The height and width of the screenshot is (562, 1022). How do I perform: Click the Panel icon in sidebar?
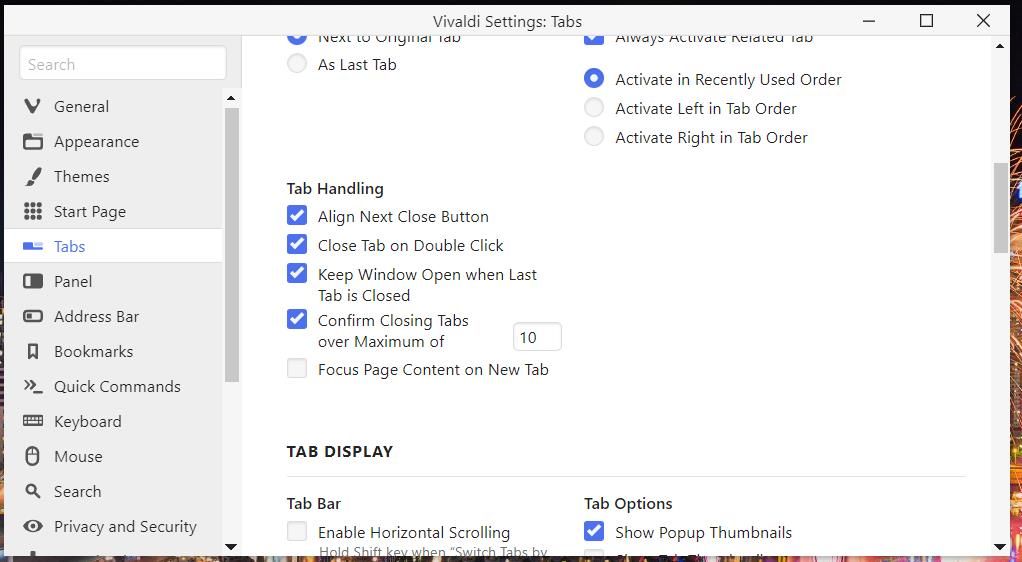(x=33, y=282)
